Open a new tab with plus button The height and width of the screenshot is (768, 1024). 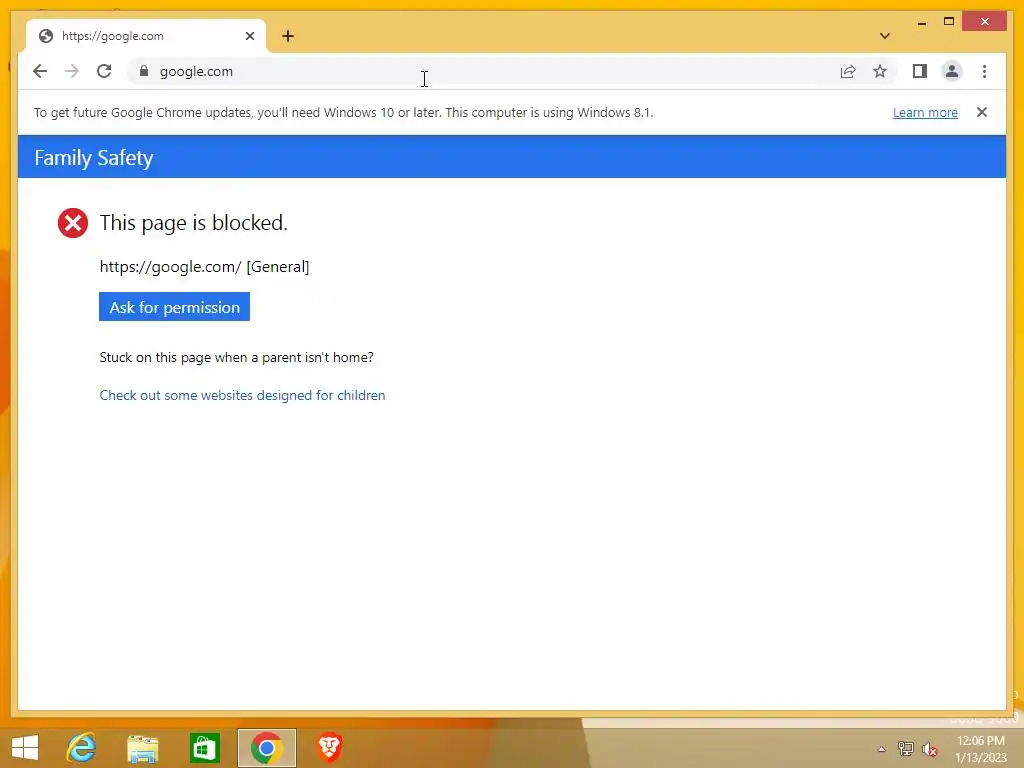click(288, 36)
